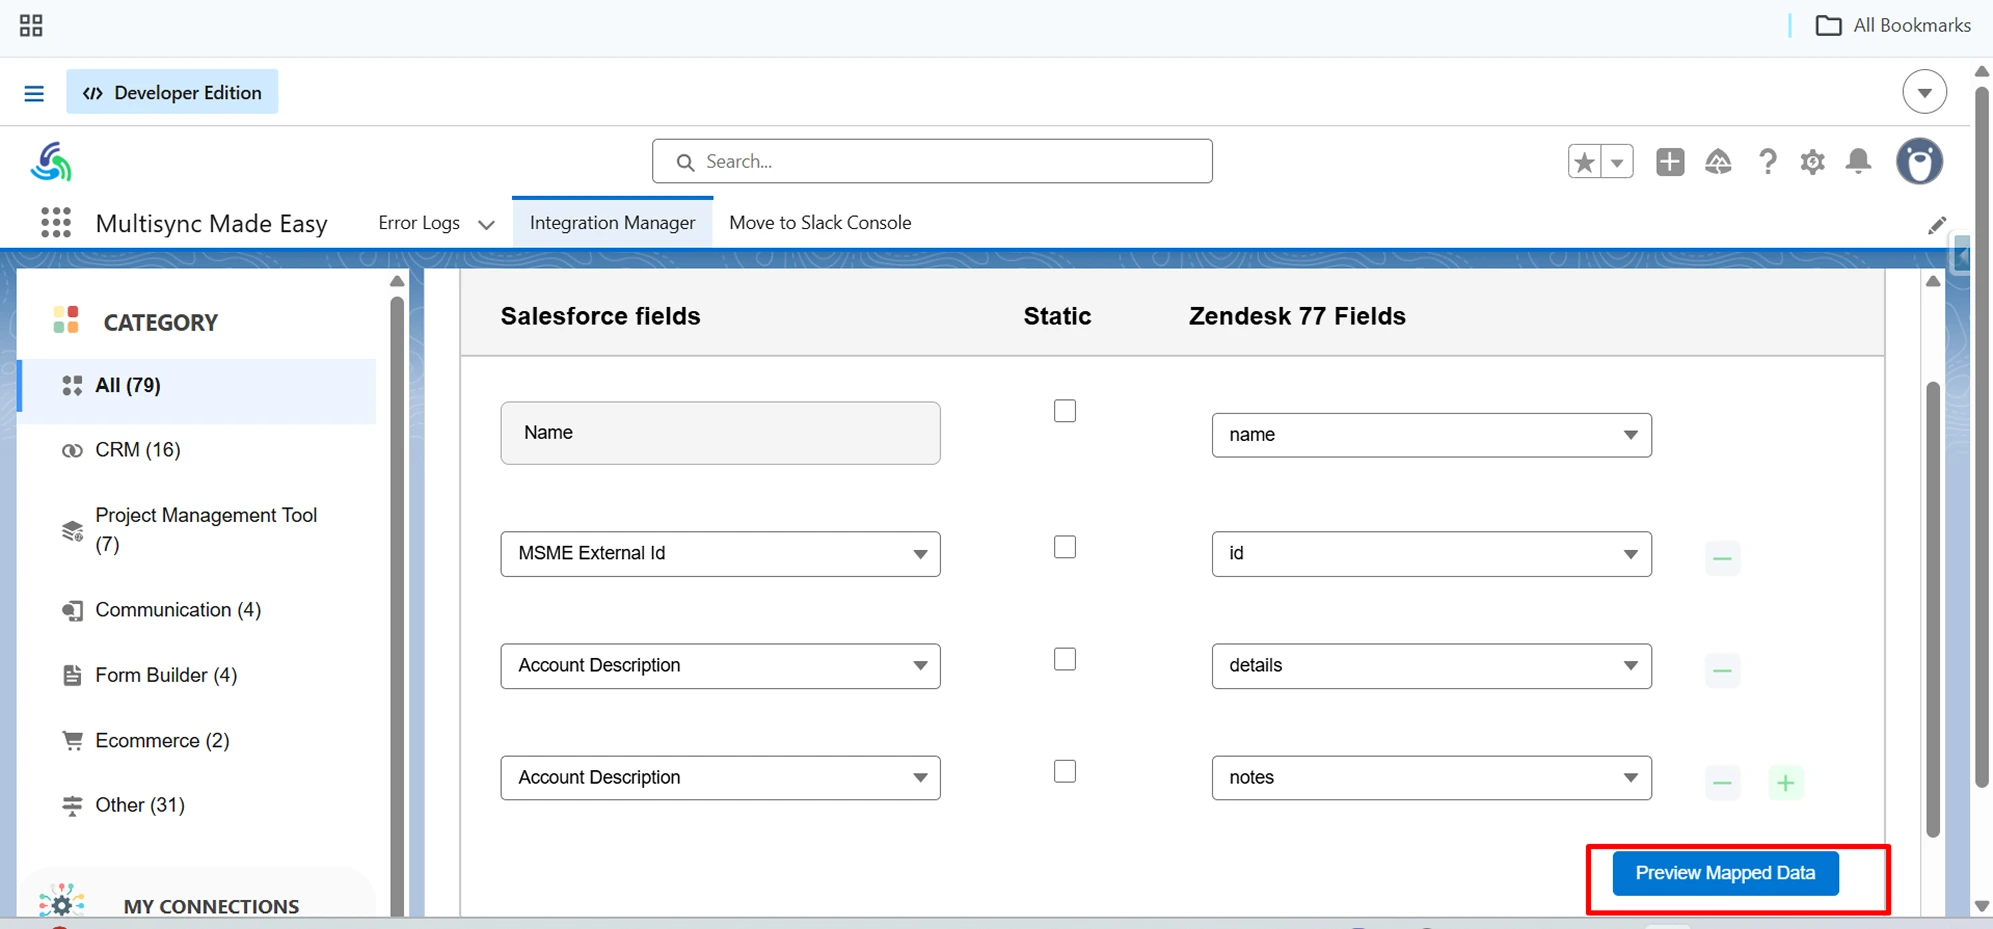
Task: Click the Other category sliders icon
Action: pyautogui.click(x=72, y=805)
